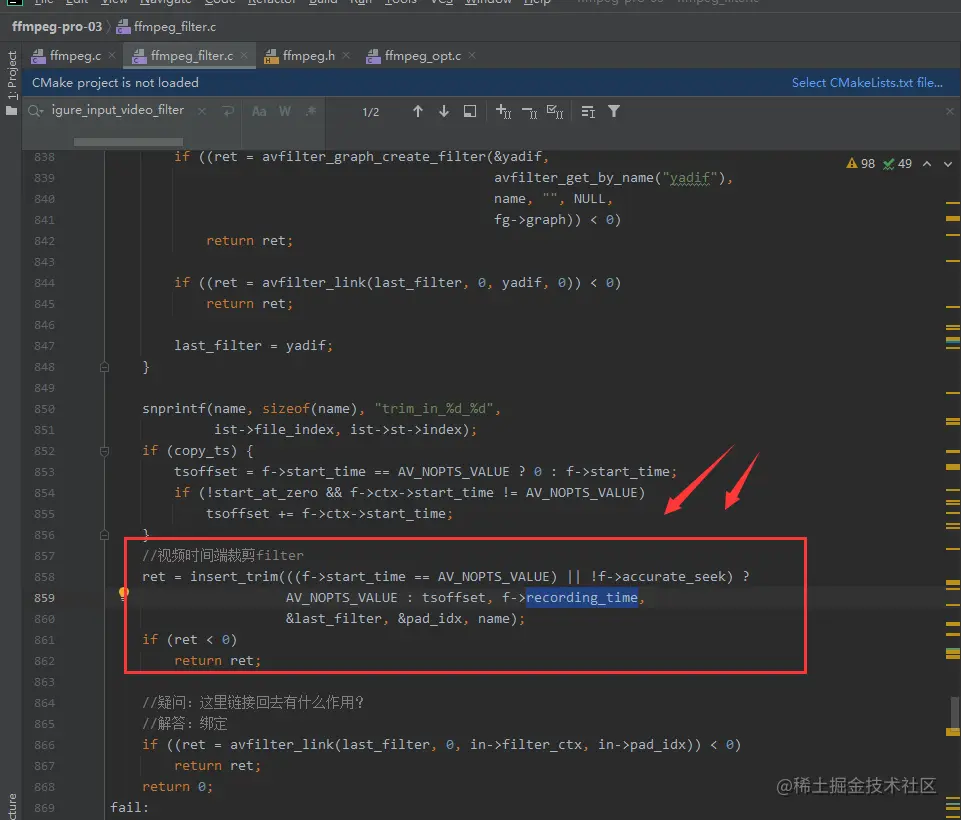Click the yellow intention lightbulb at line 859
The height and width of the screenshot is (820, 961).
click(124, 593)
